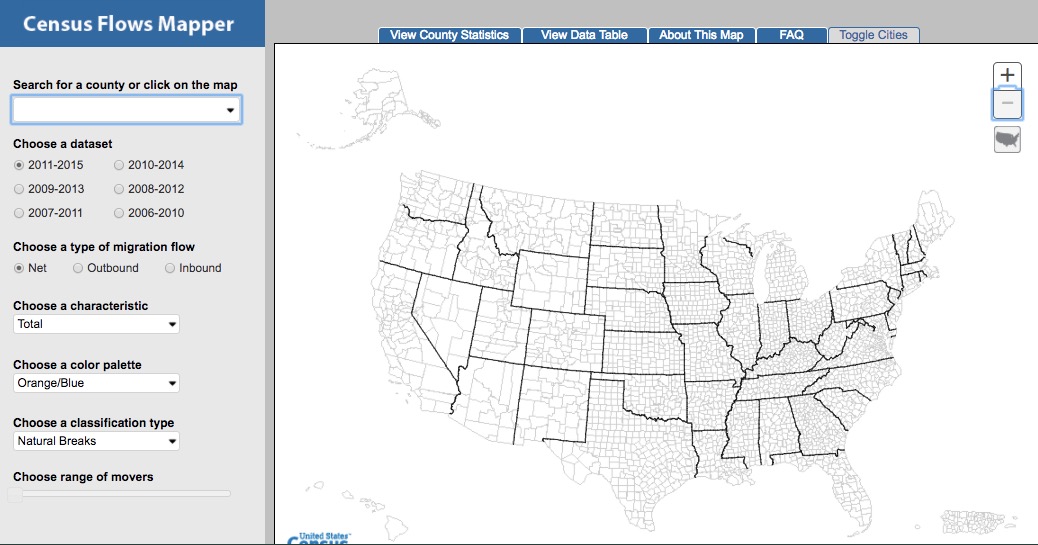Open the Natural Breaks classification dropdown

[x=96, y=441]
